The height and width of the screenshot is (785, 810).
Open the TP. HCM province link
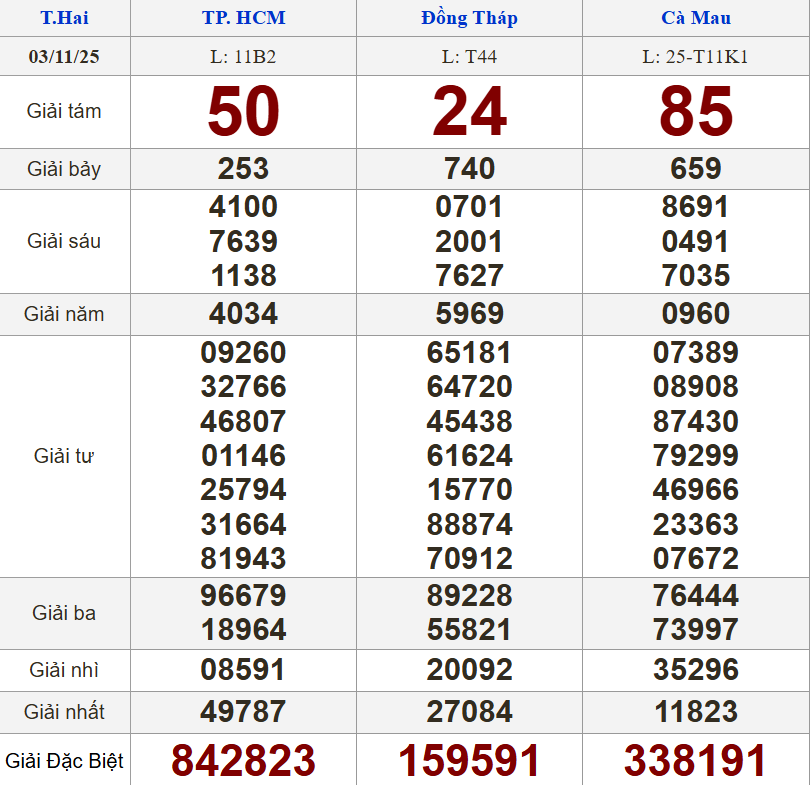pyautogui.click(x=243, y=18)
